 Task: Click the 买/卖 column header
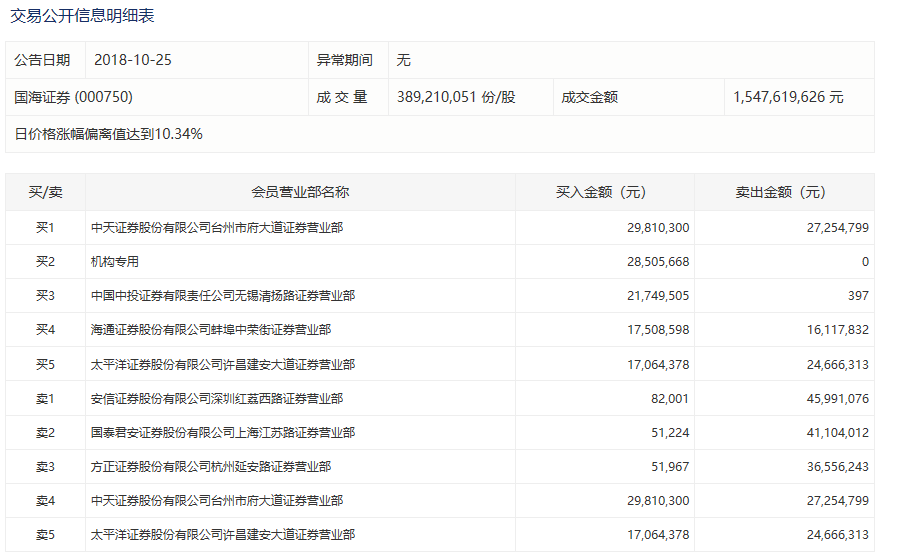[45, 192]
